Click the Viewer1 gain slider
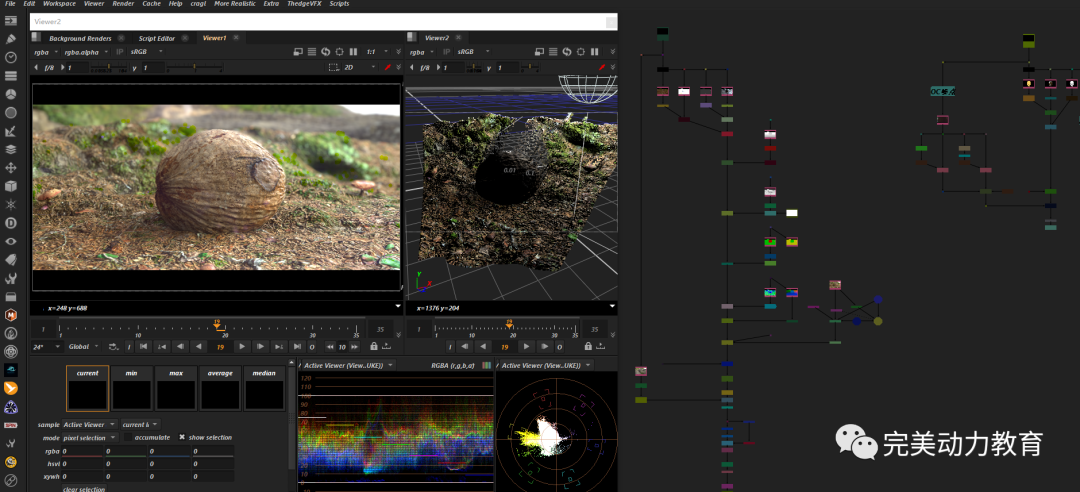The width and height of the screenshot is (1080, 492). click(108, 67)
